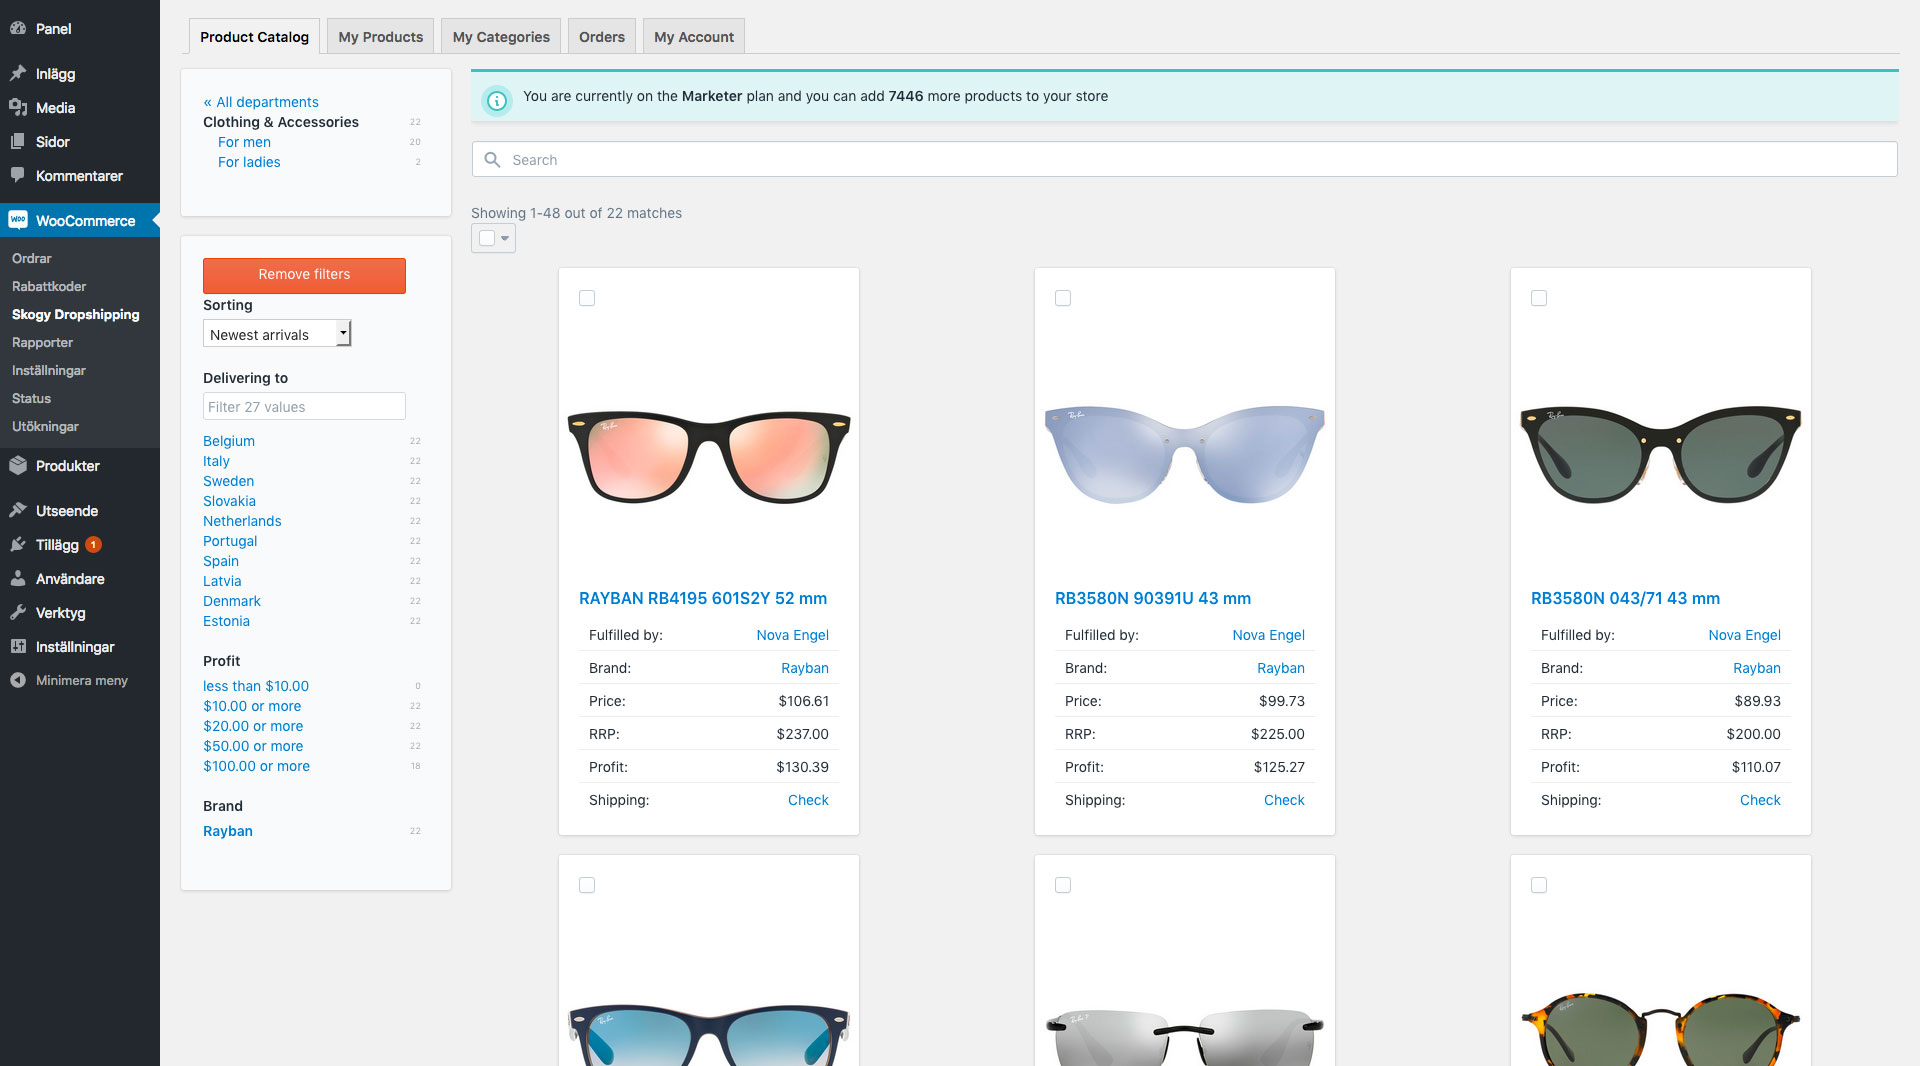The height and width of the screenshot is (1066, 1920).
Task: Open the Ordrar submenu item
Action: pyautogui.click(x=32, y=258)
